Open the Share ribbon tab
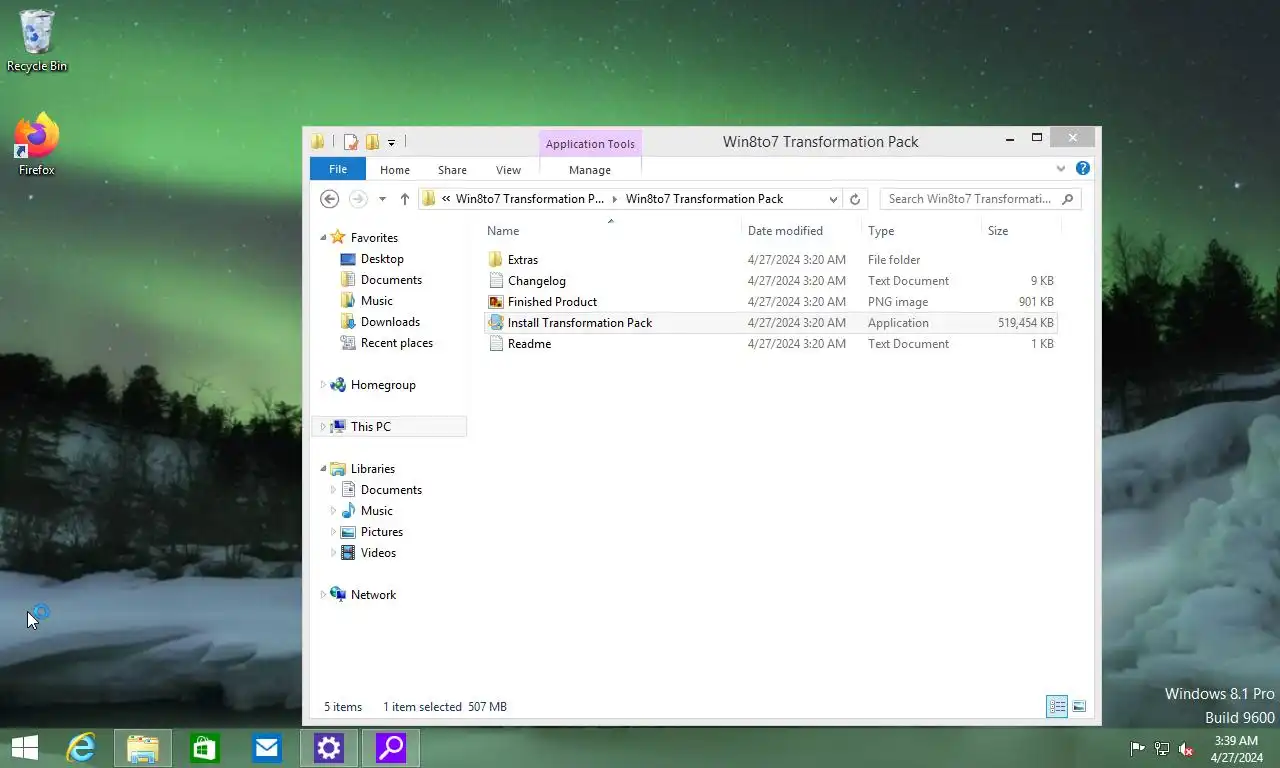The width and height of the screenshot is (1280, 768). [x=452, y=170]
